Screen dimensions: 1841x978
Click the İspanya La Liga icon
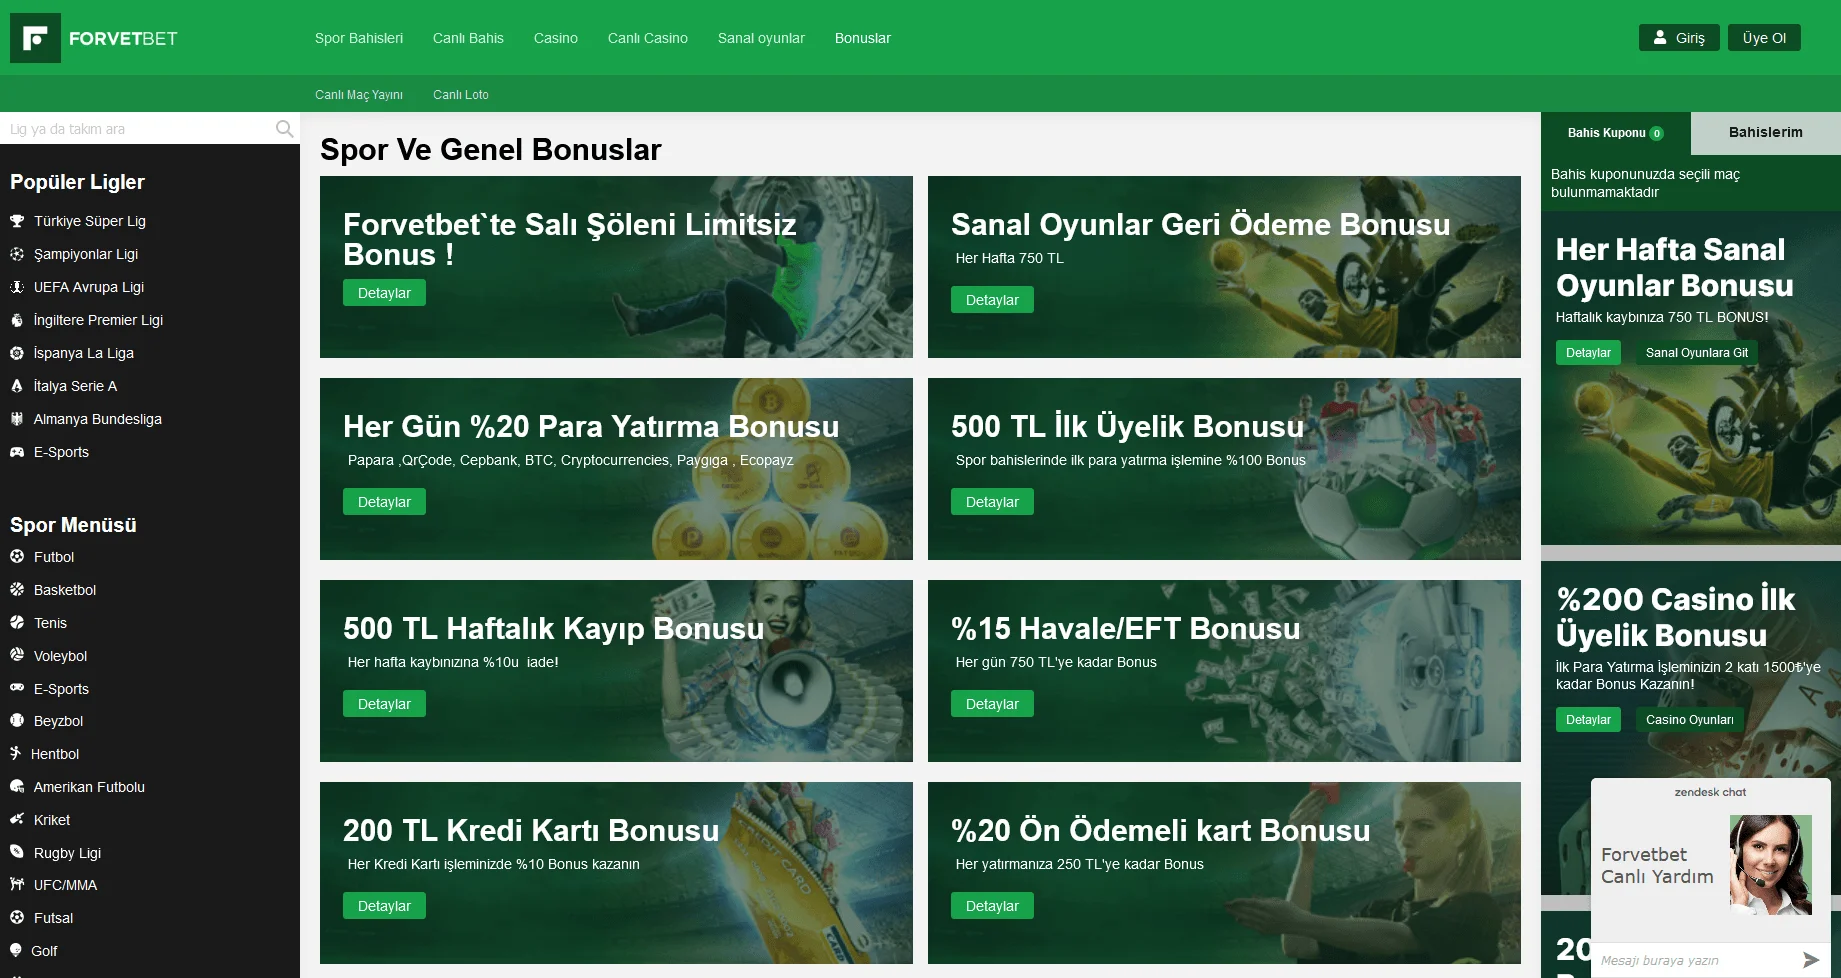(17, 353)
